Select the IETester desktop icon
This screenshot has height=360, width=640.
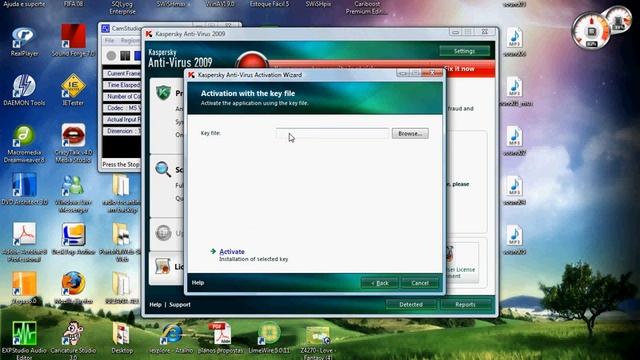[x=73, y=90]
